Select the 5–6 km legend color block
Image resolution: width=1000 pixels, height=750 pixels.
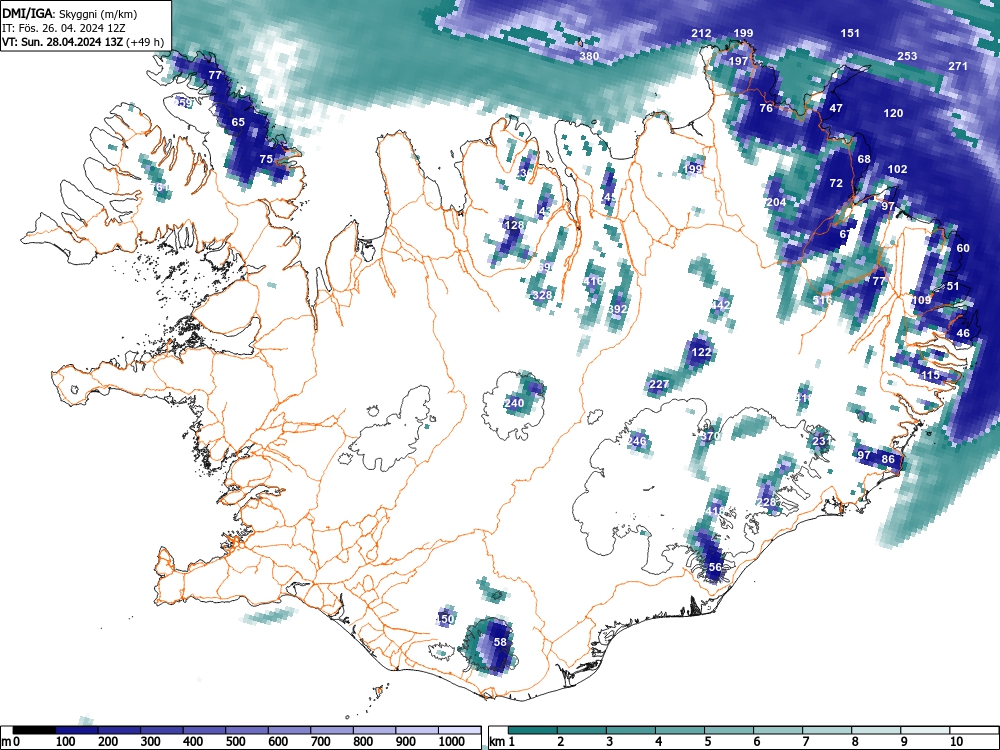pyautogui.click(x=729, y=730)
